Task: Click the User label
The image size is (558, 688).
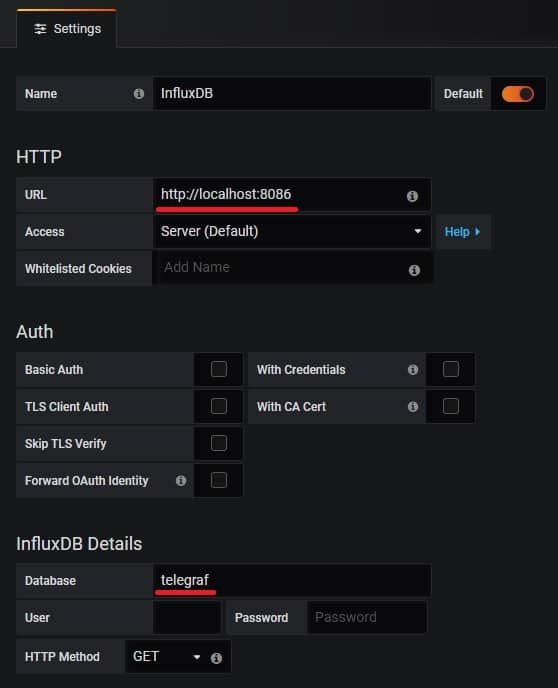Action: click(37, 617)
